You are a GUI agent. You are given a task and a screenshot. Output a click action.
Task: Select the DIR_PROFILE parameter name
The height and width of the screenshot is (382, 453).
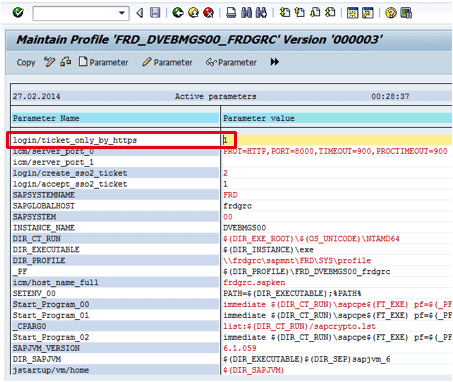[x=39, y=261]
